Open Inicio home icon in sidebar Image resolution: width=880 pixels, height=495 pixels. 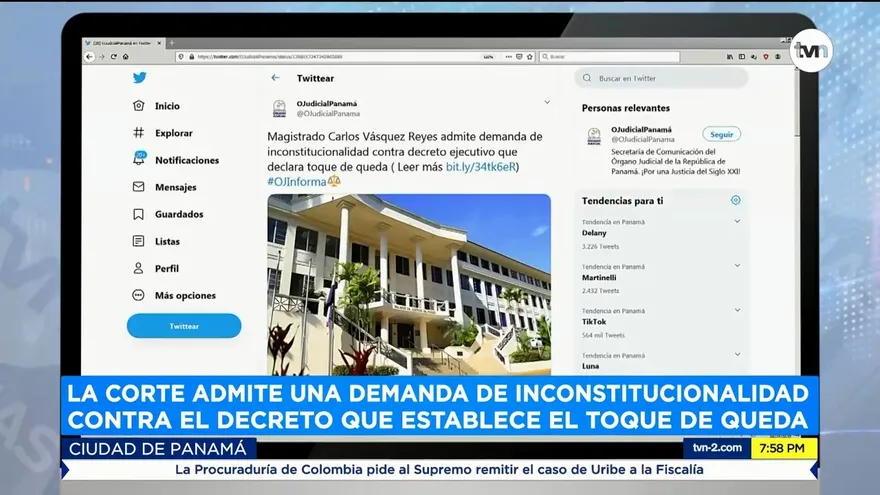click(x=139, y=106)
